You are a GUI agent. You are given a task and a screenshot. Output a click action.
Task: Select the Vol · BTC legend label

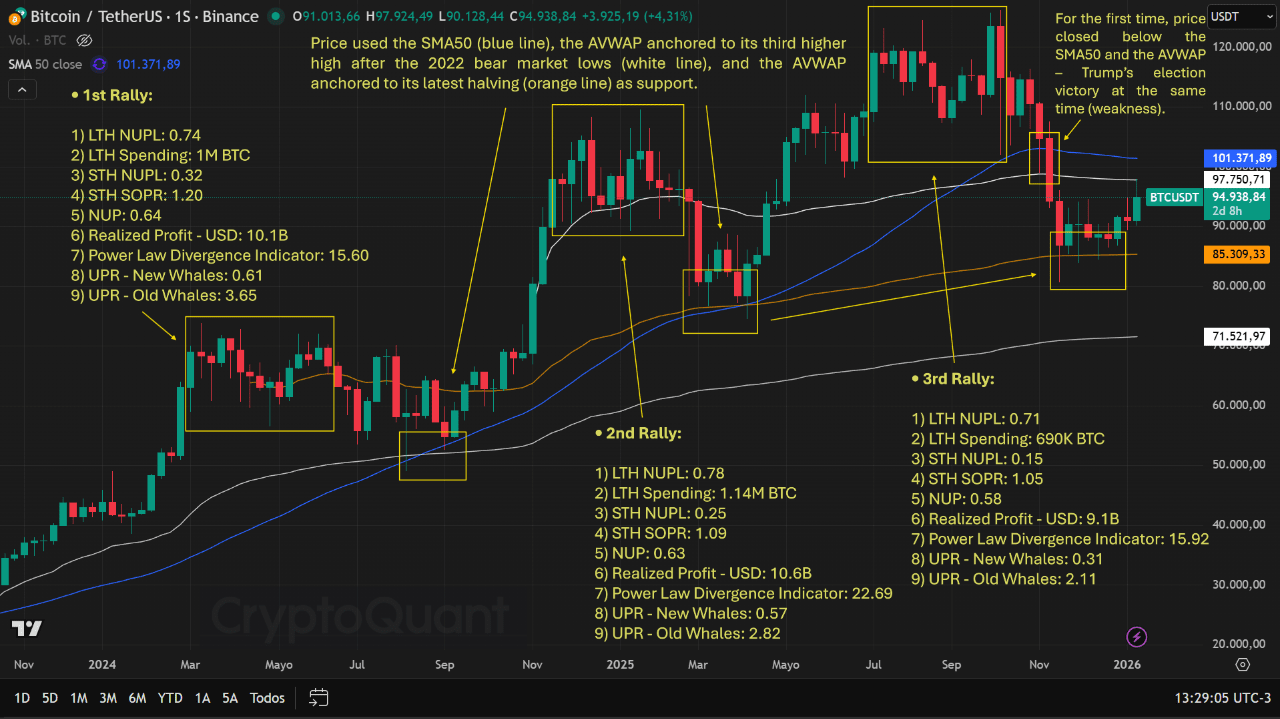coord(35,40)
